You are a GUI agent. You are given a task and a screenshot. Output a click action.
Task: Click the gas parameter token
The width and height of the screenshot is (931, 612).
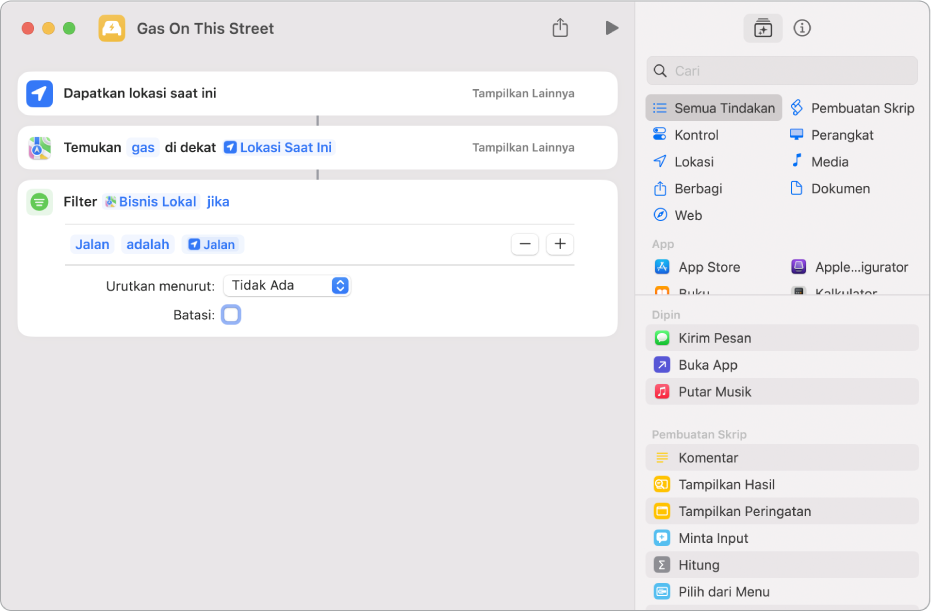tap(143, 147)
